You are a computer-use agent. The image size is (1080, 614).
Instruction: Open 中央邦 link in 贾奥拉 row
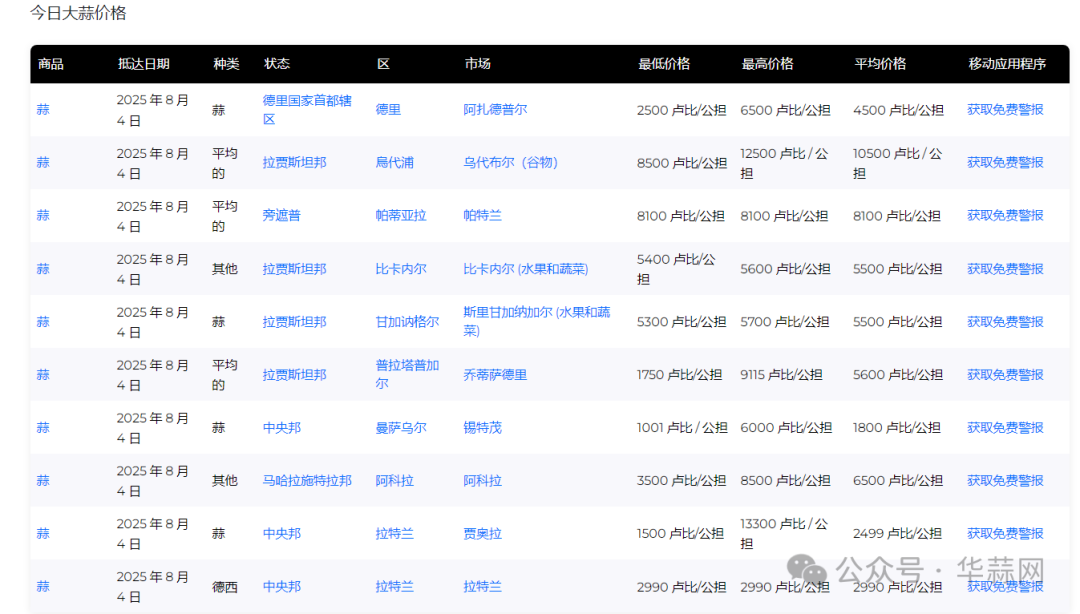point(281,534)
